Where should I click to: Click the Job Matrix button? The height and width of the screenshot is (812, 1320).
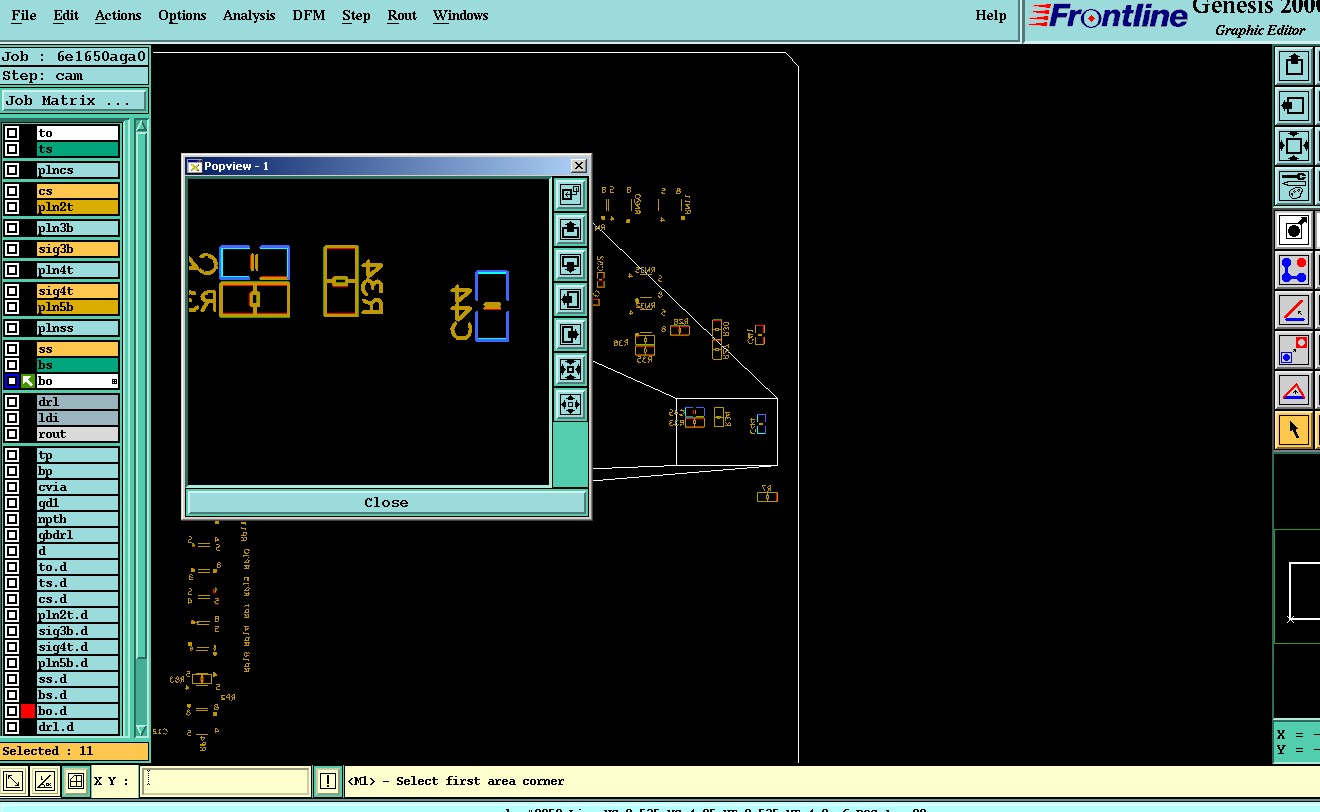74,101
